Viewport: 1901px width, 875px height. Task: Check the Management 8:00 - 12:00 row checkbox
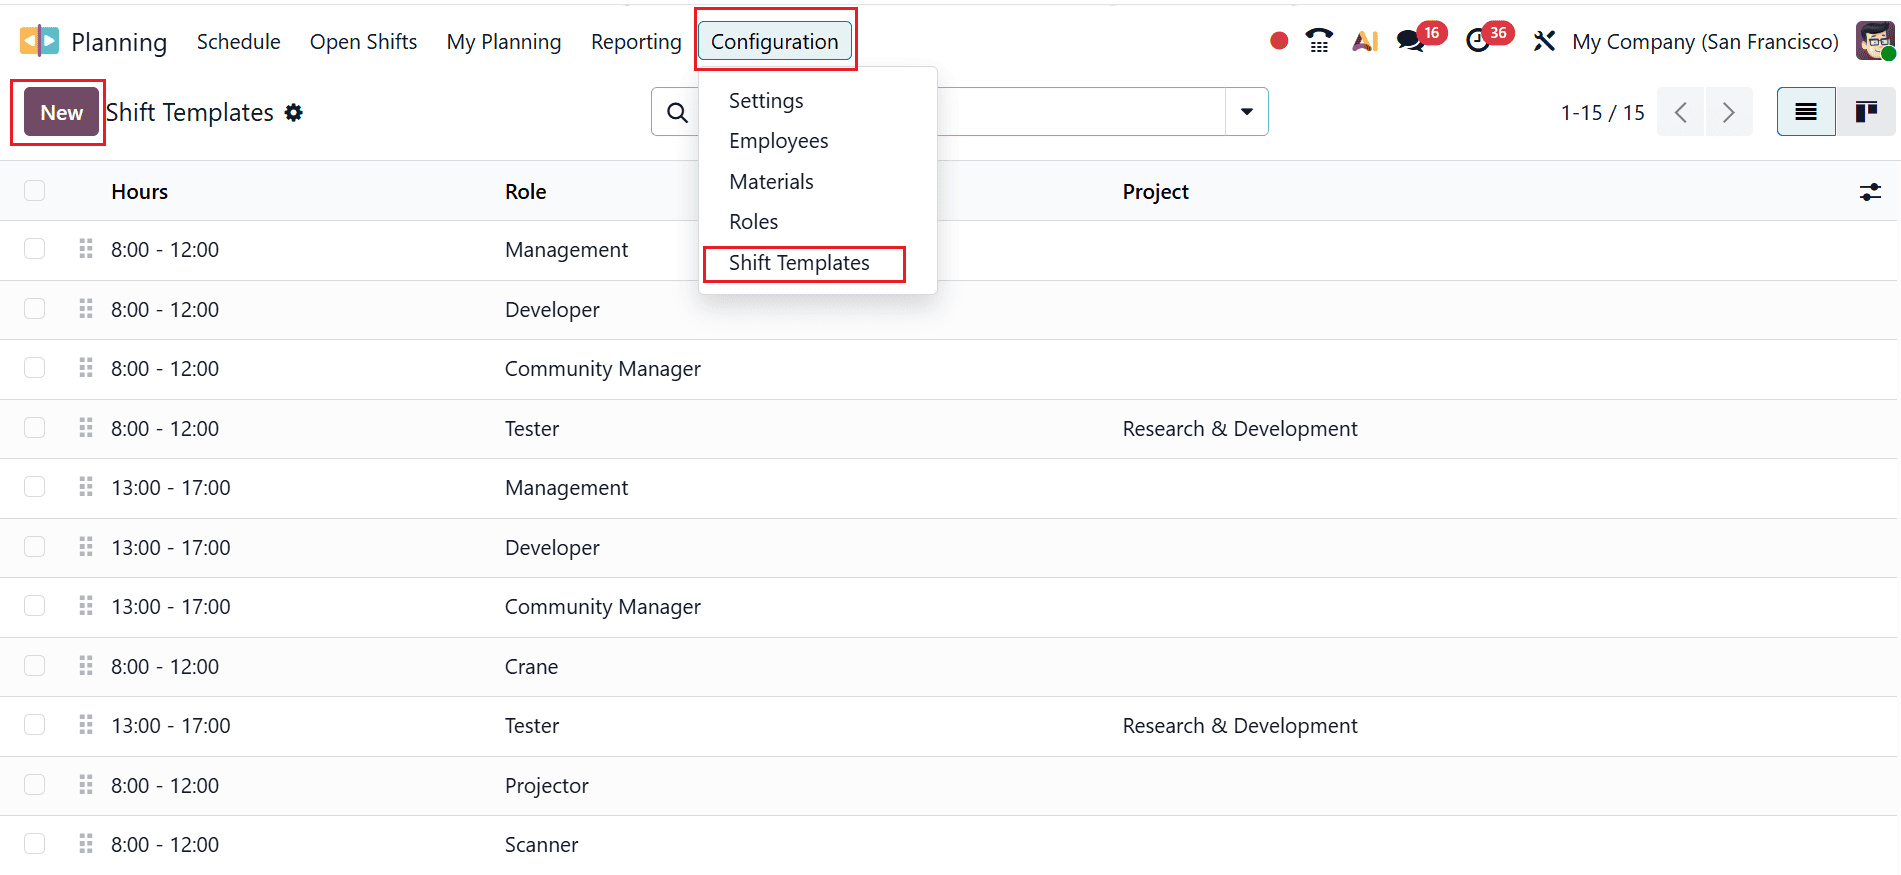[35, 248]
